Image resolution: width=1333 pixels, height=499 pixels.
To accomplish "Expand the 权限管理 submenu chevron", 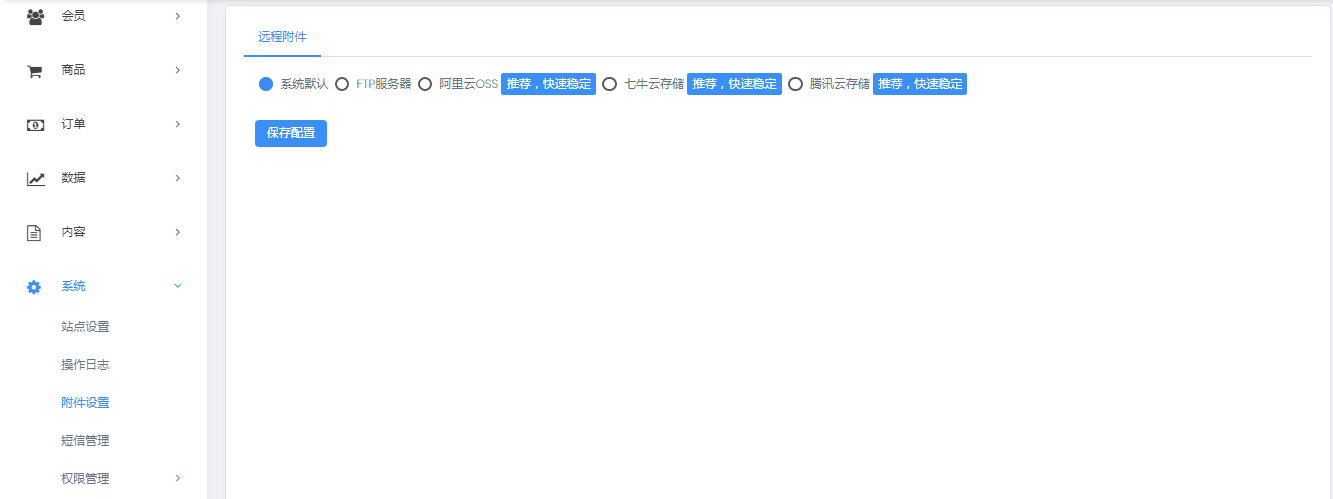I will [x=178, y=478].
